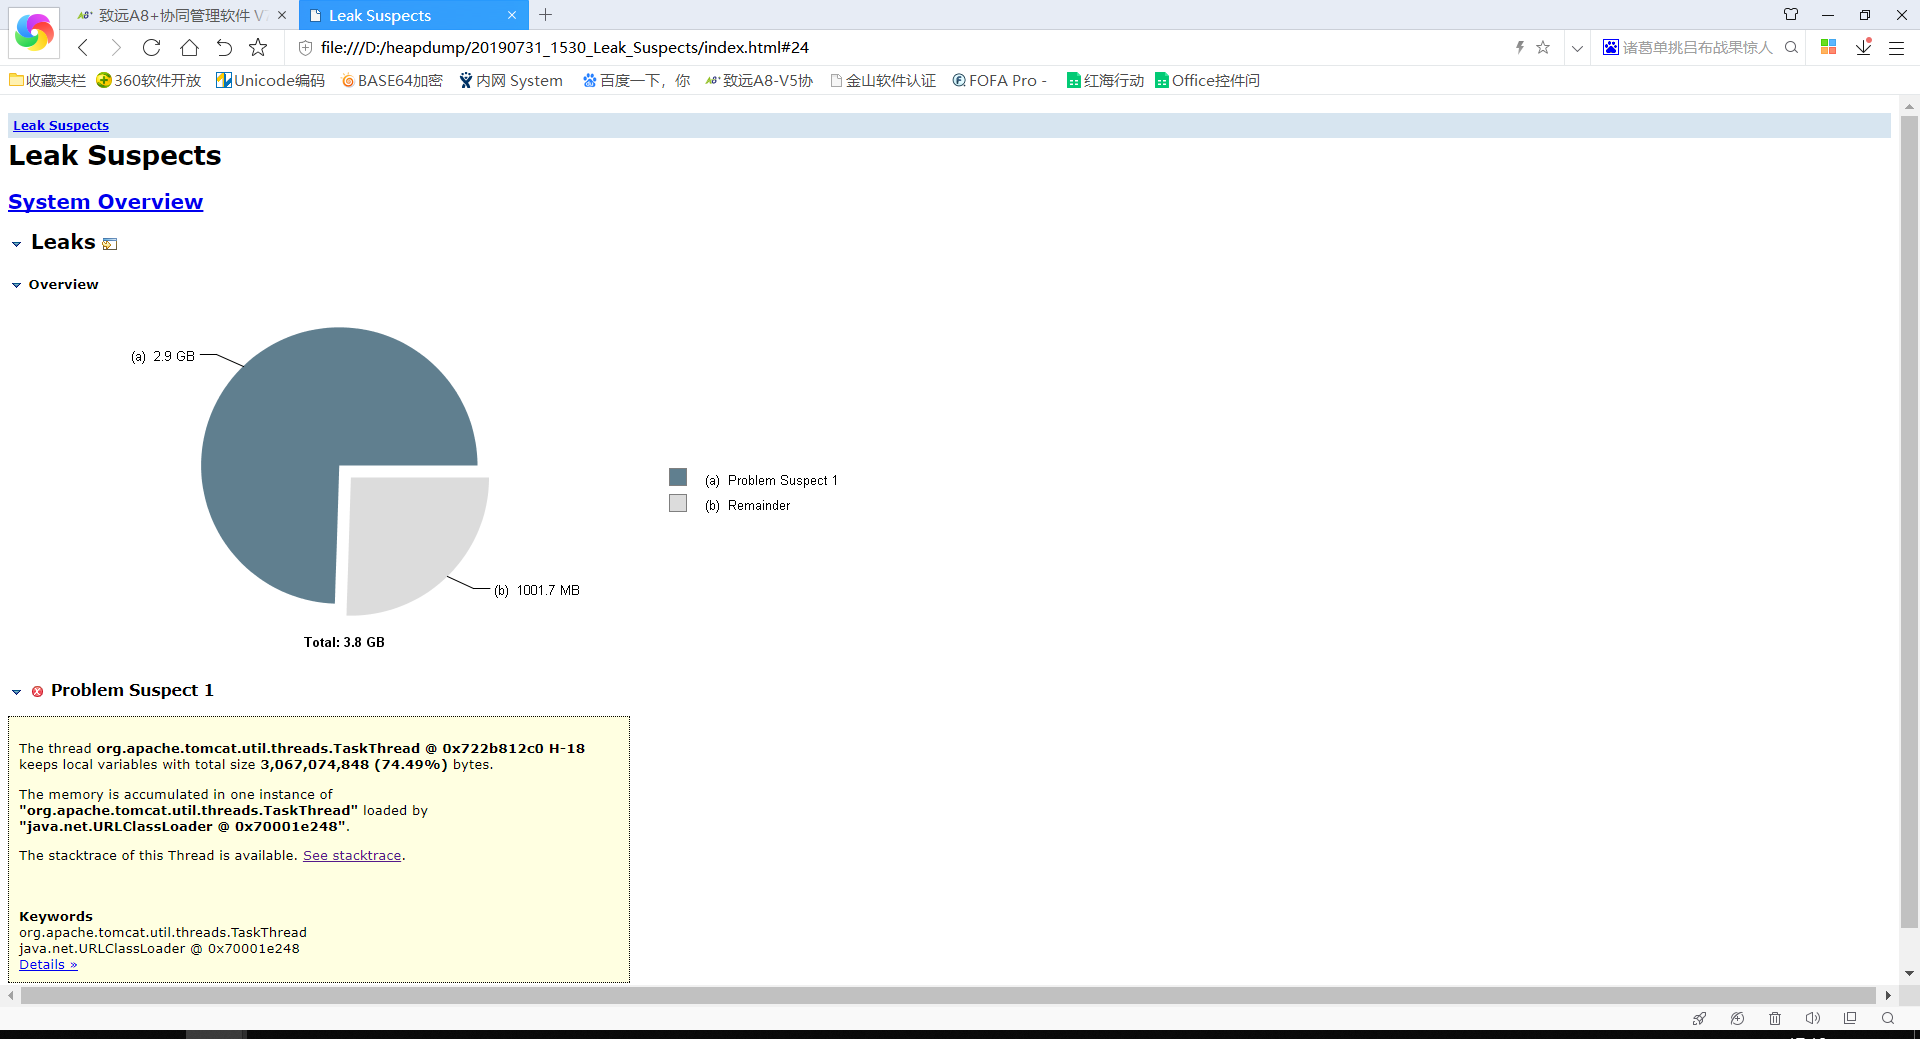Click the address bar URL field
The image size is (1920, 1039).
pyautogui.click(x=900, y=47)
